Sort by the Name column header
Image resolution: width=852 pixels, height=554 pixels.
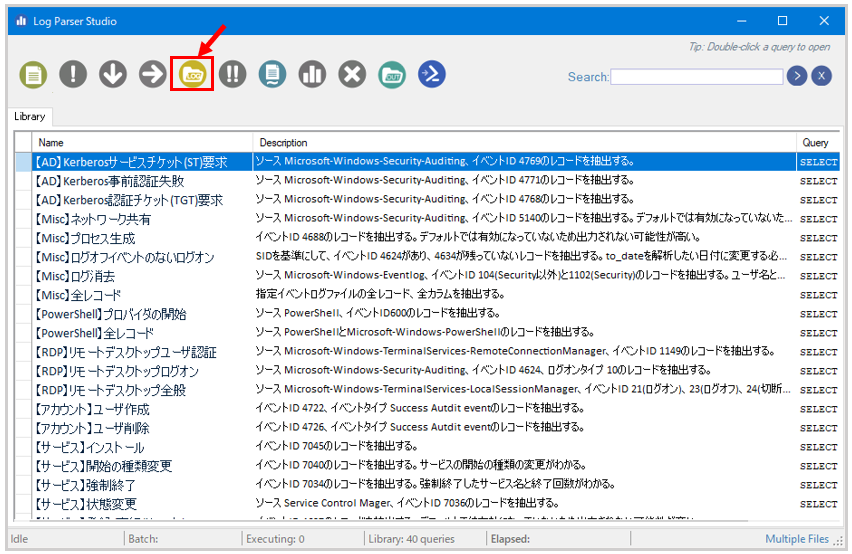pos(142,142)
